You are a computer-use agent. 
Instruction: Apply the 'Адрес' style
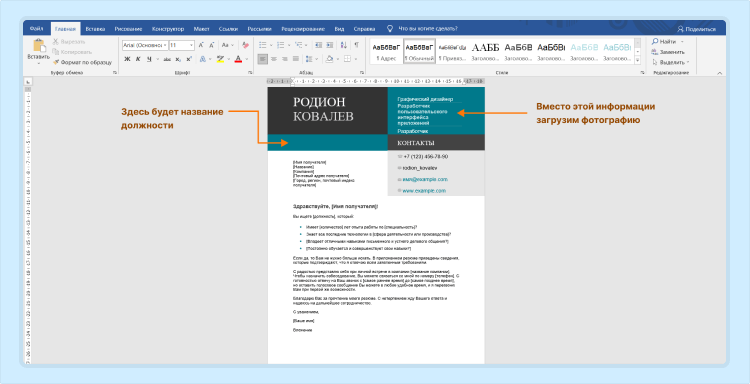[x=386, y=52]
